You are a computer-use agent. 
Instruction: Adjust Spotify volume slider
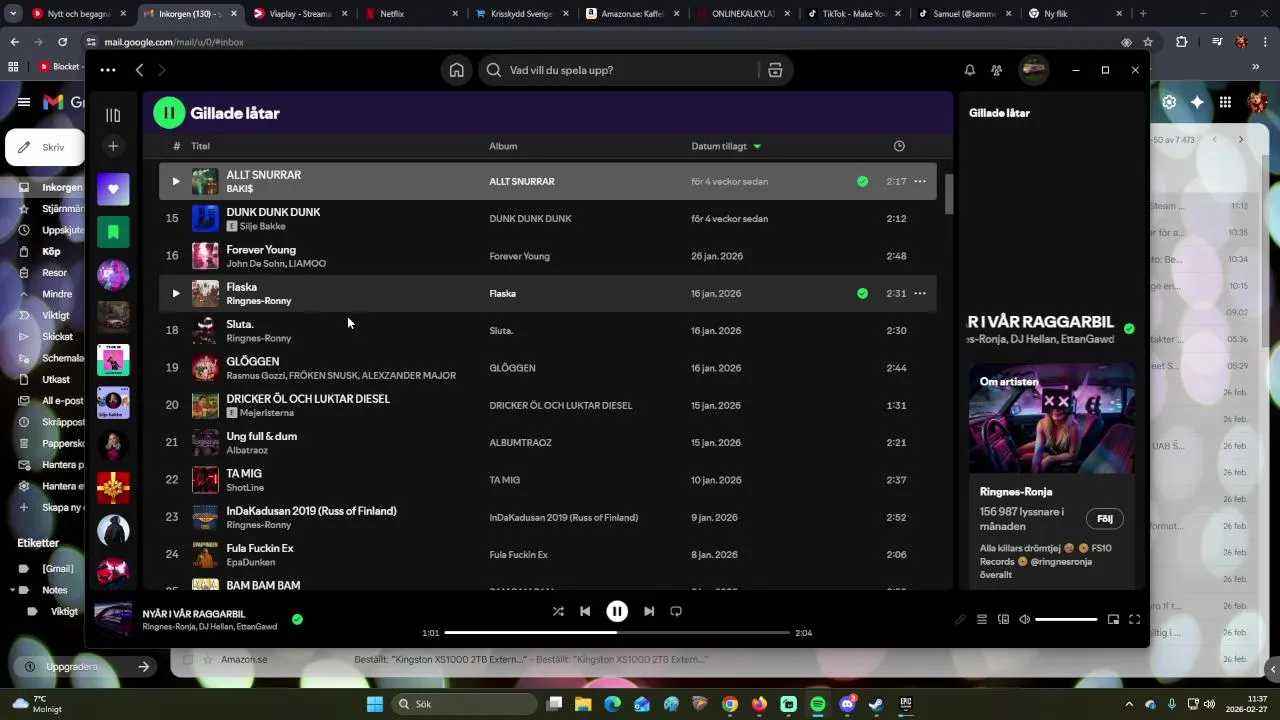pos(1066,619)
